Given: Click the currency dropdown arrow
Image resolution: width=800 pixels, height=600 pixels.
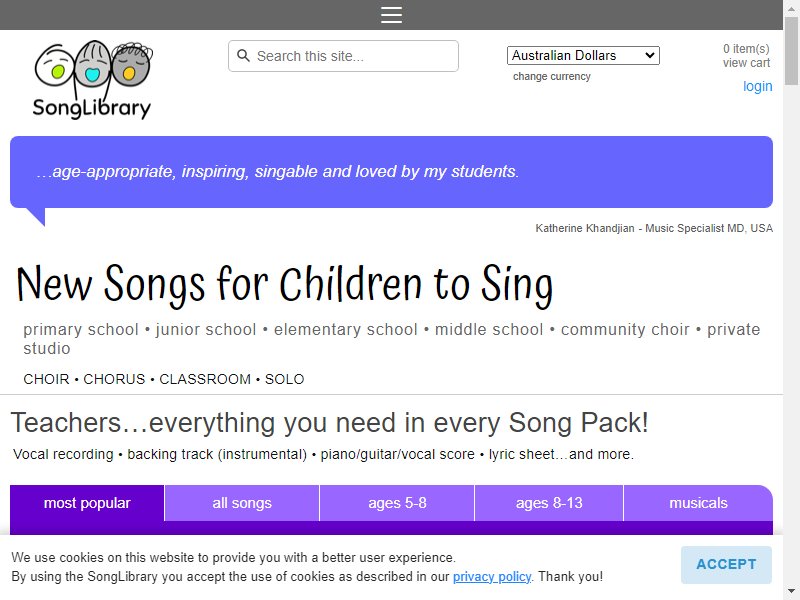Looking at the screenshot, I should tap(649, 55).
